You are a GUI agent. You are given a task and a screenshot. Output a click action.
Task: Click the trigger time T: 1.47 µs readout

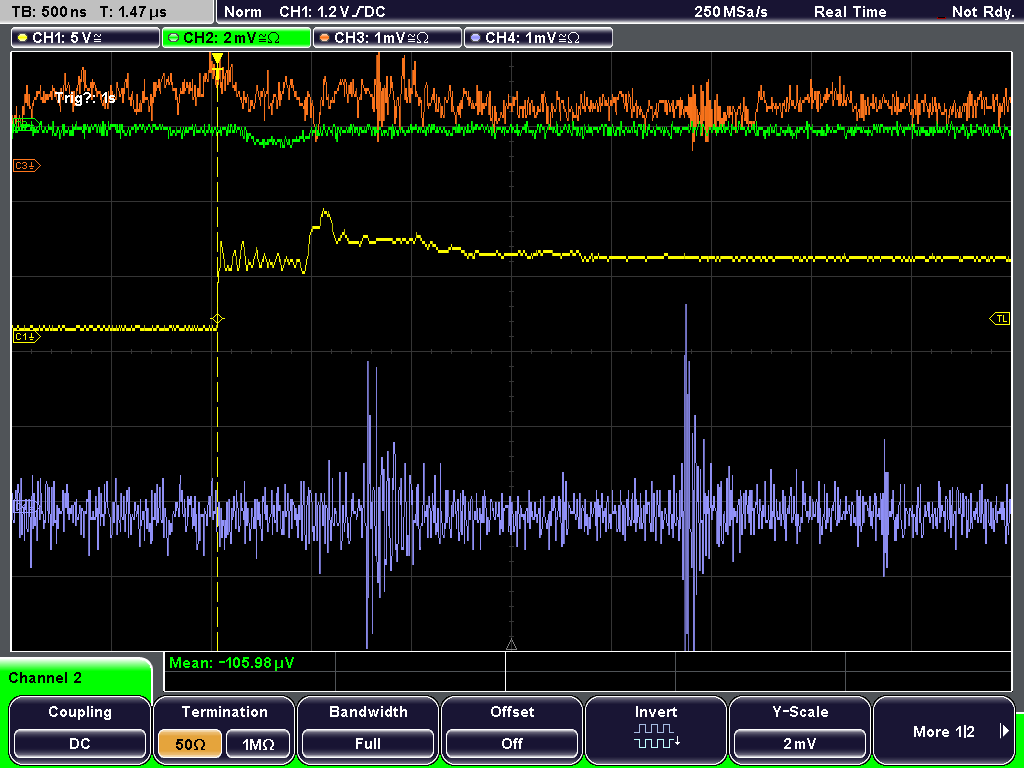135,12
